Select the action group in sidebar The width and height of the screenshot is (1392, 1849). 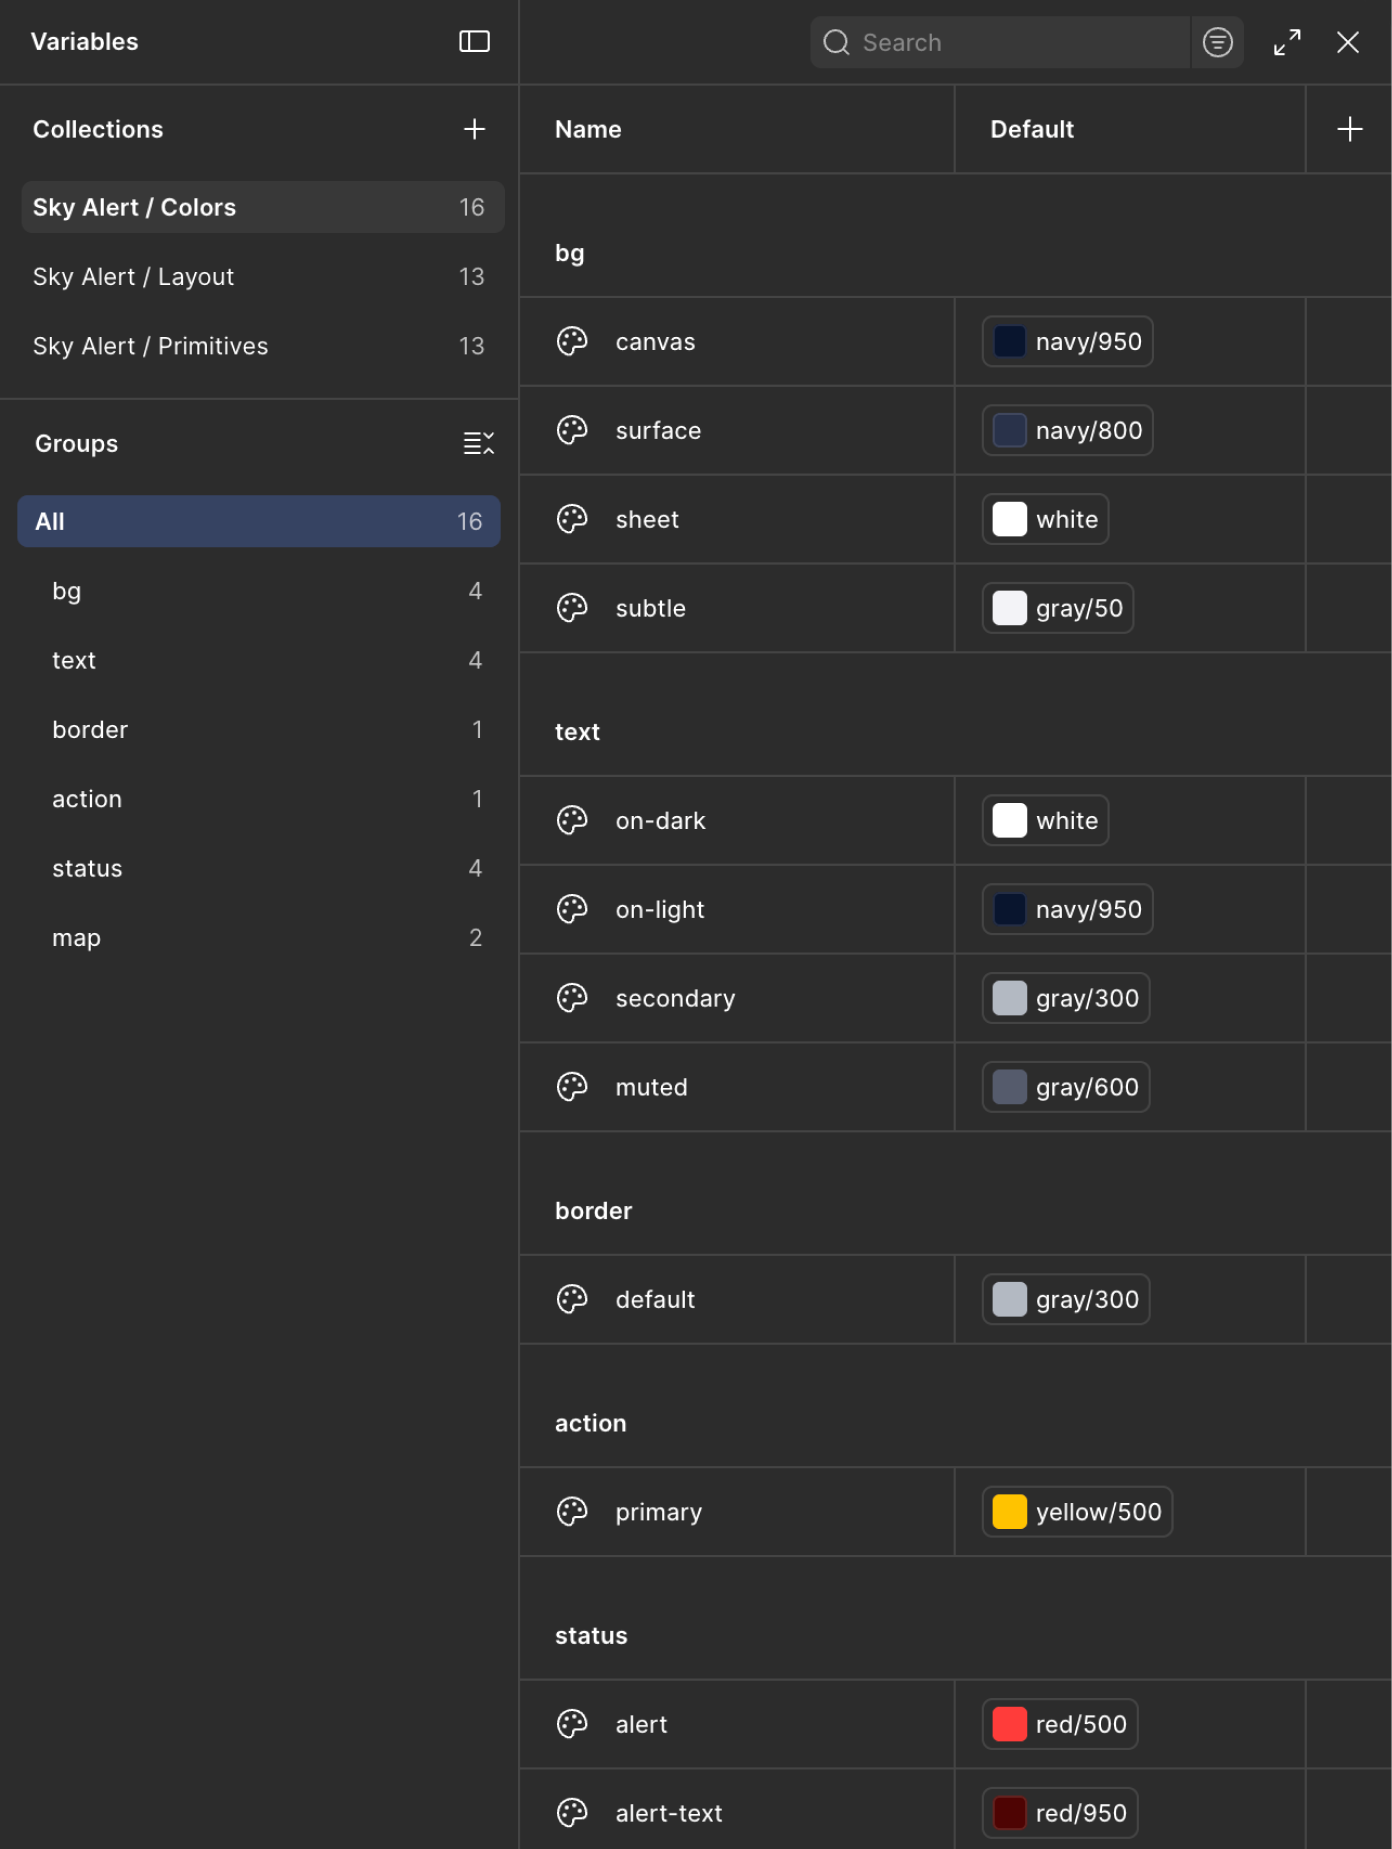[259, 799]
